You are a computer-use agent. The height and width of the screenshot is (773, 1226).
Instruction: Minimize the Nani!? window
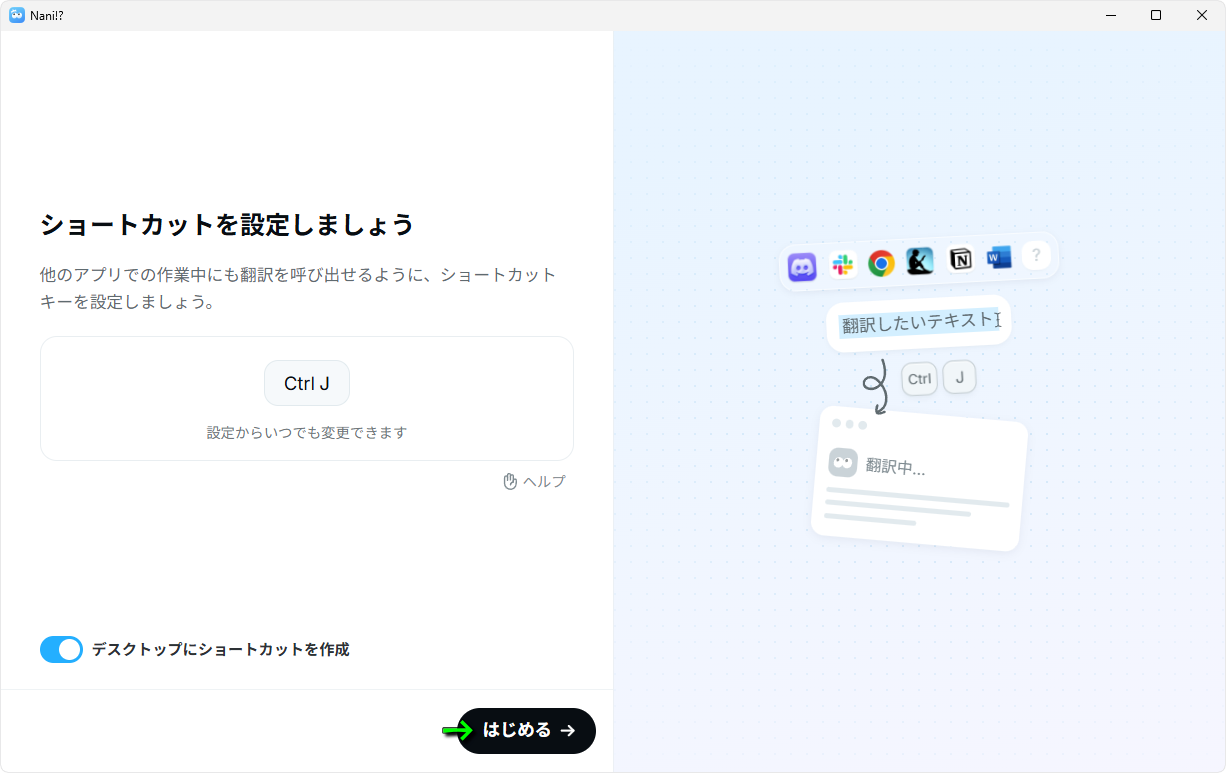pyautogui.click(x=1111, y=15)
